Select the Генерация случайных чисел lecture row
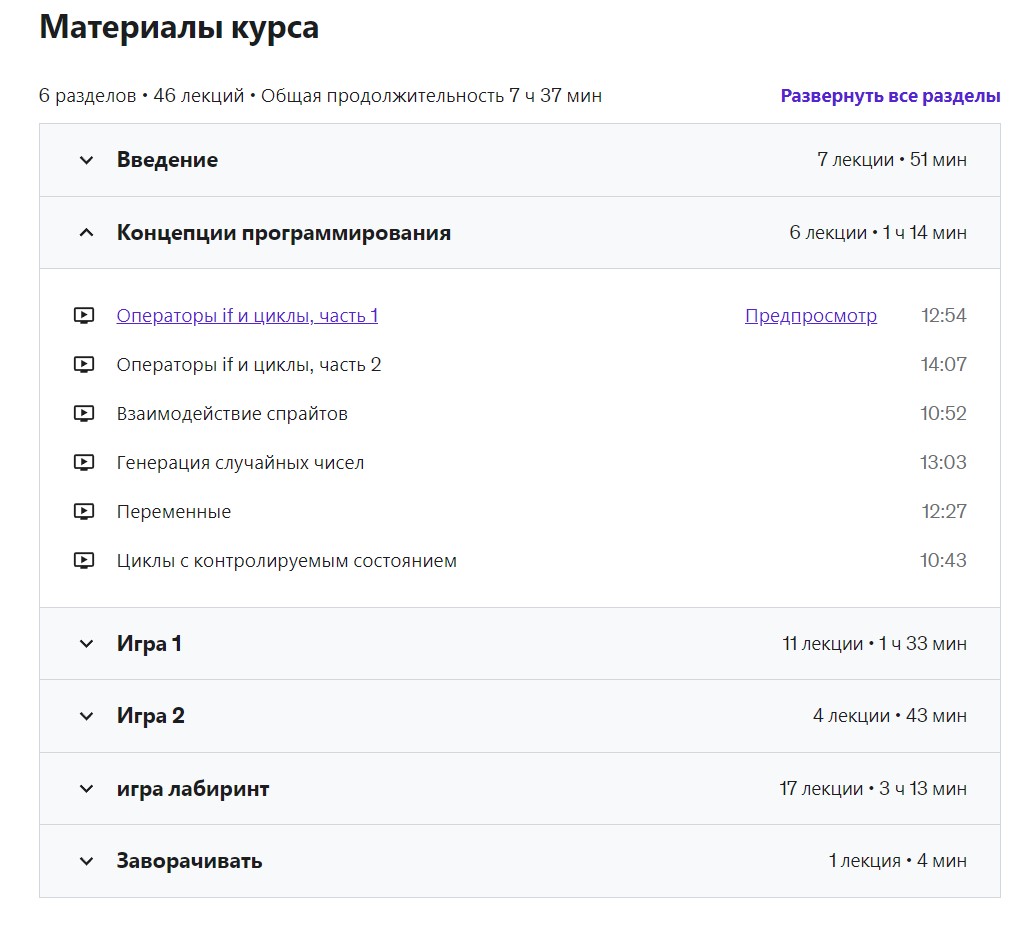 [242, 462]
